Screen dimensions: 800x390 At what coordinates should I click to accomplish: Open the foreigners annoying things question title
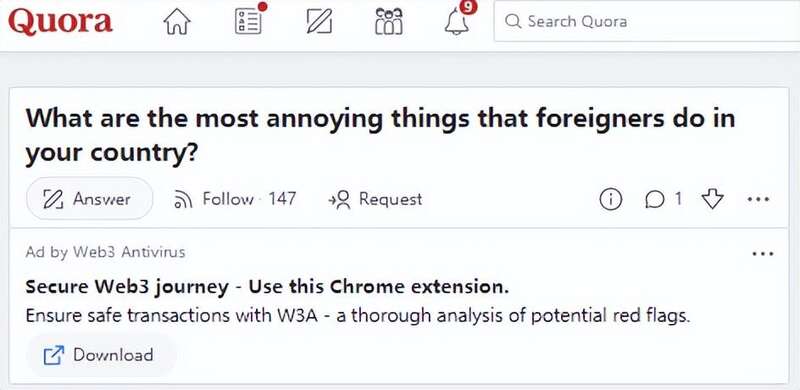tap(380, 135)
